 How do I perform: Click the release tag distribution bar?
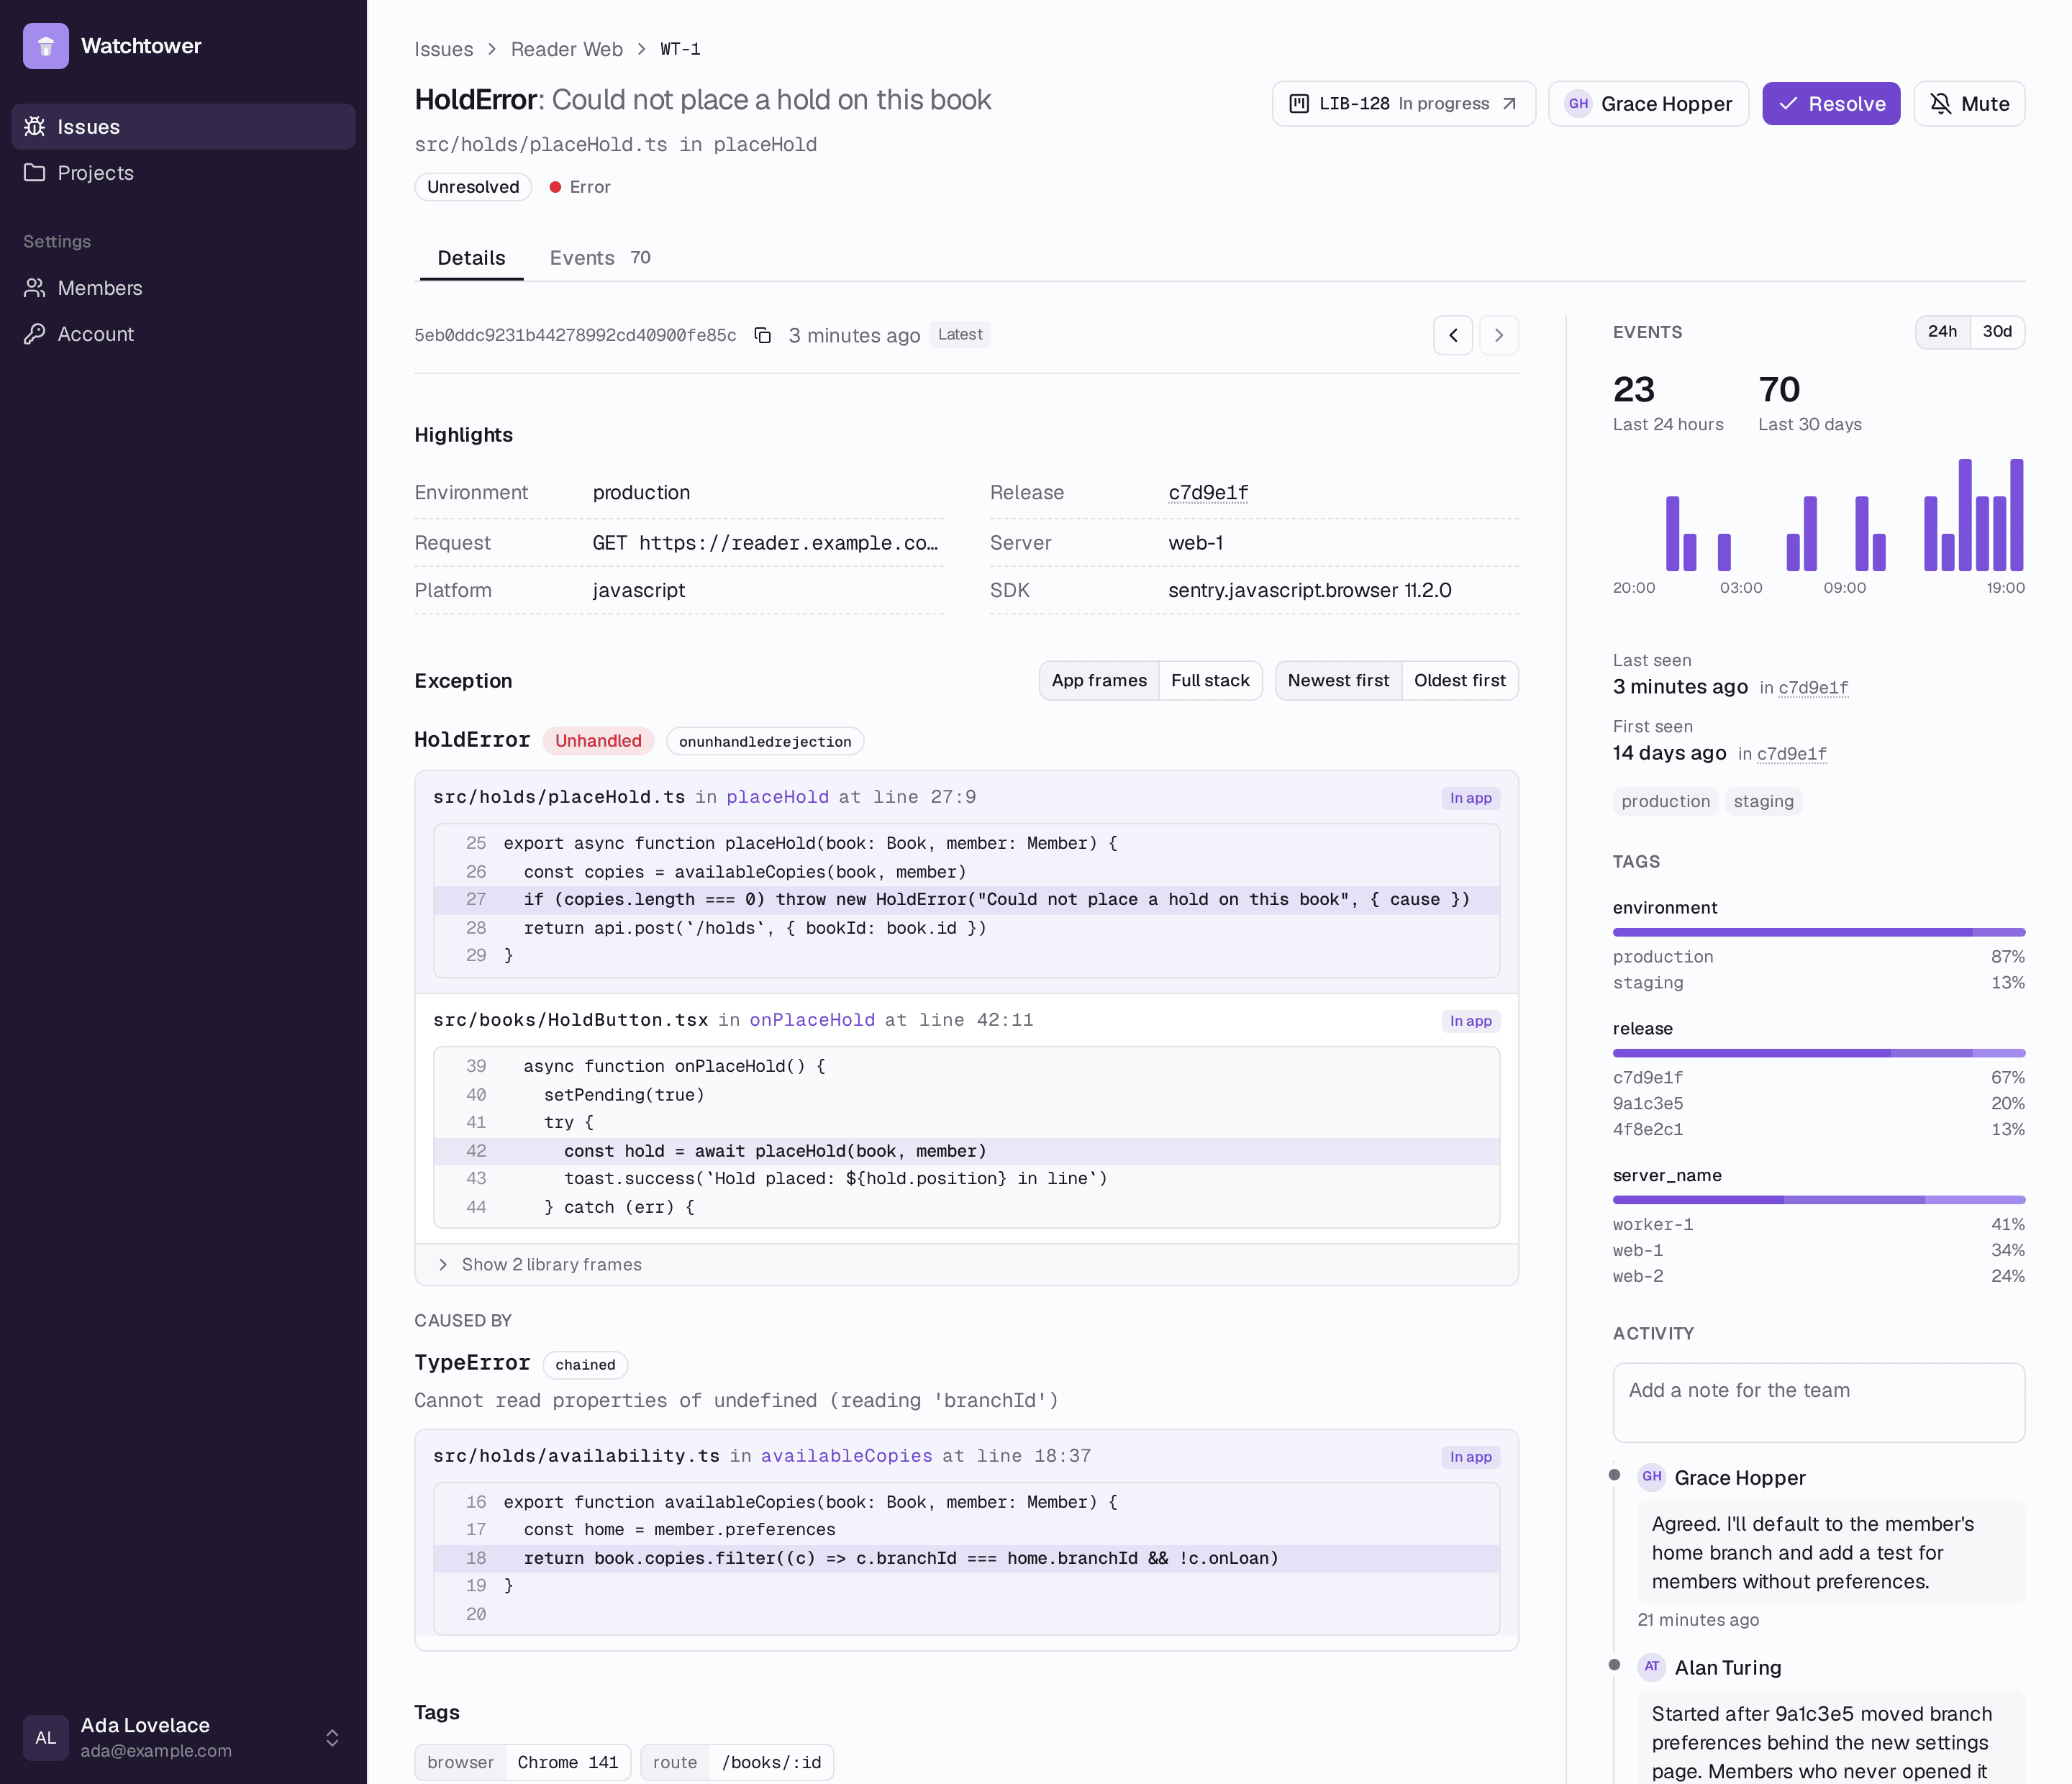click(x=1818, y=1053)
